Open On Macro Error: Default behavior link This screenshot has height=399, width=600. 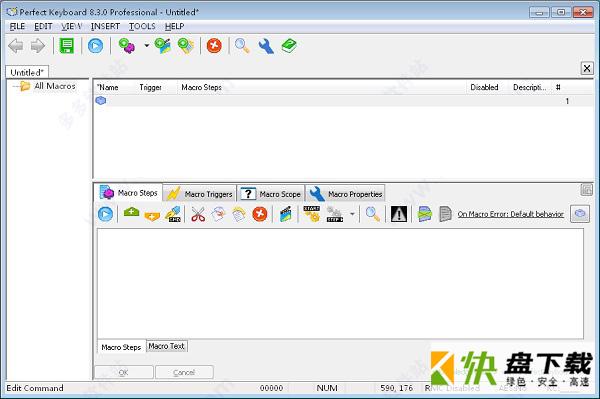(510, 214)
